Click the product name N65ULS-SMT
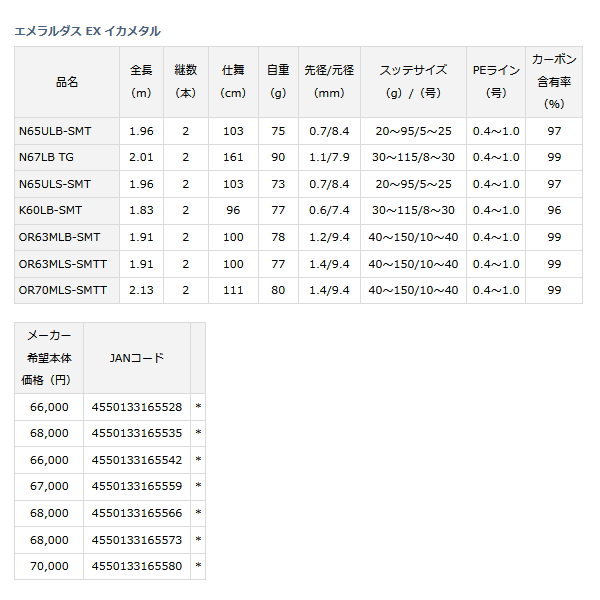The height and width of the screenshot is (600, 600). tap(55, 184)
